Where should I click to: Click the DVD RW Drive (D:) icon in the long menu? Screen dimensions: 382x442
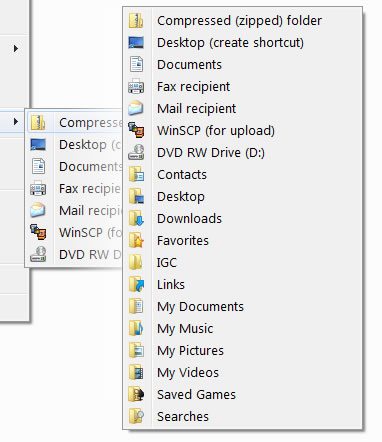(x=136, y=152)
